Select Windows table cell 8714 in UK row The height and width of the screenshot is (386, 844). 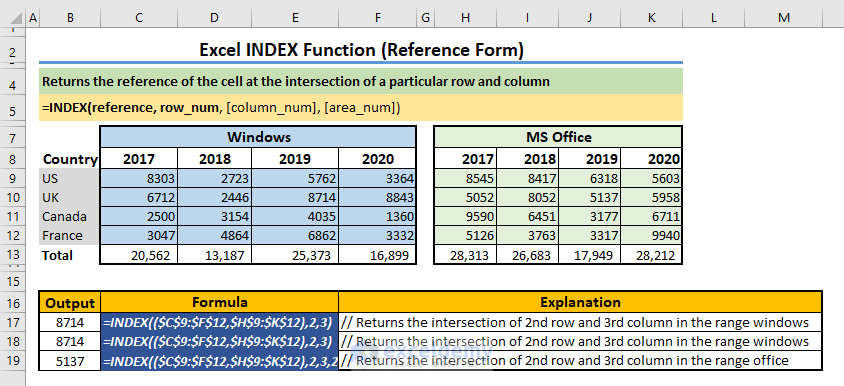pyautogui.click(x=295, y=198)
